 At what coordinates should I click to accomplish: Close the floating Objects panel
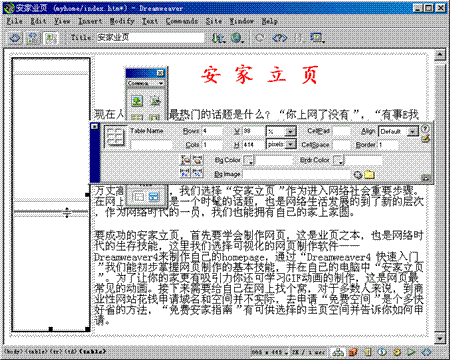[x=160, y=73]
